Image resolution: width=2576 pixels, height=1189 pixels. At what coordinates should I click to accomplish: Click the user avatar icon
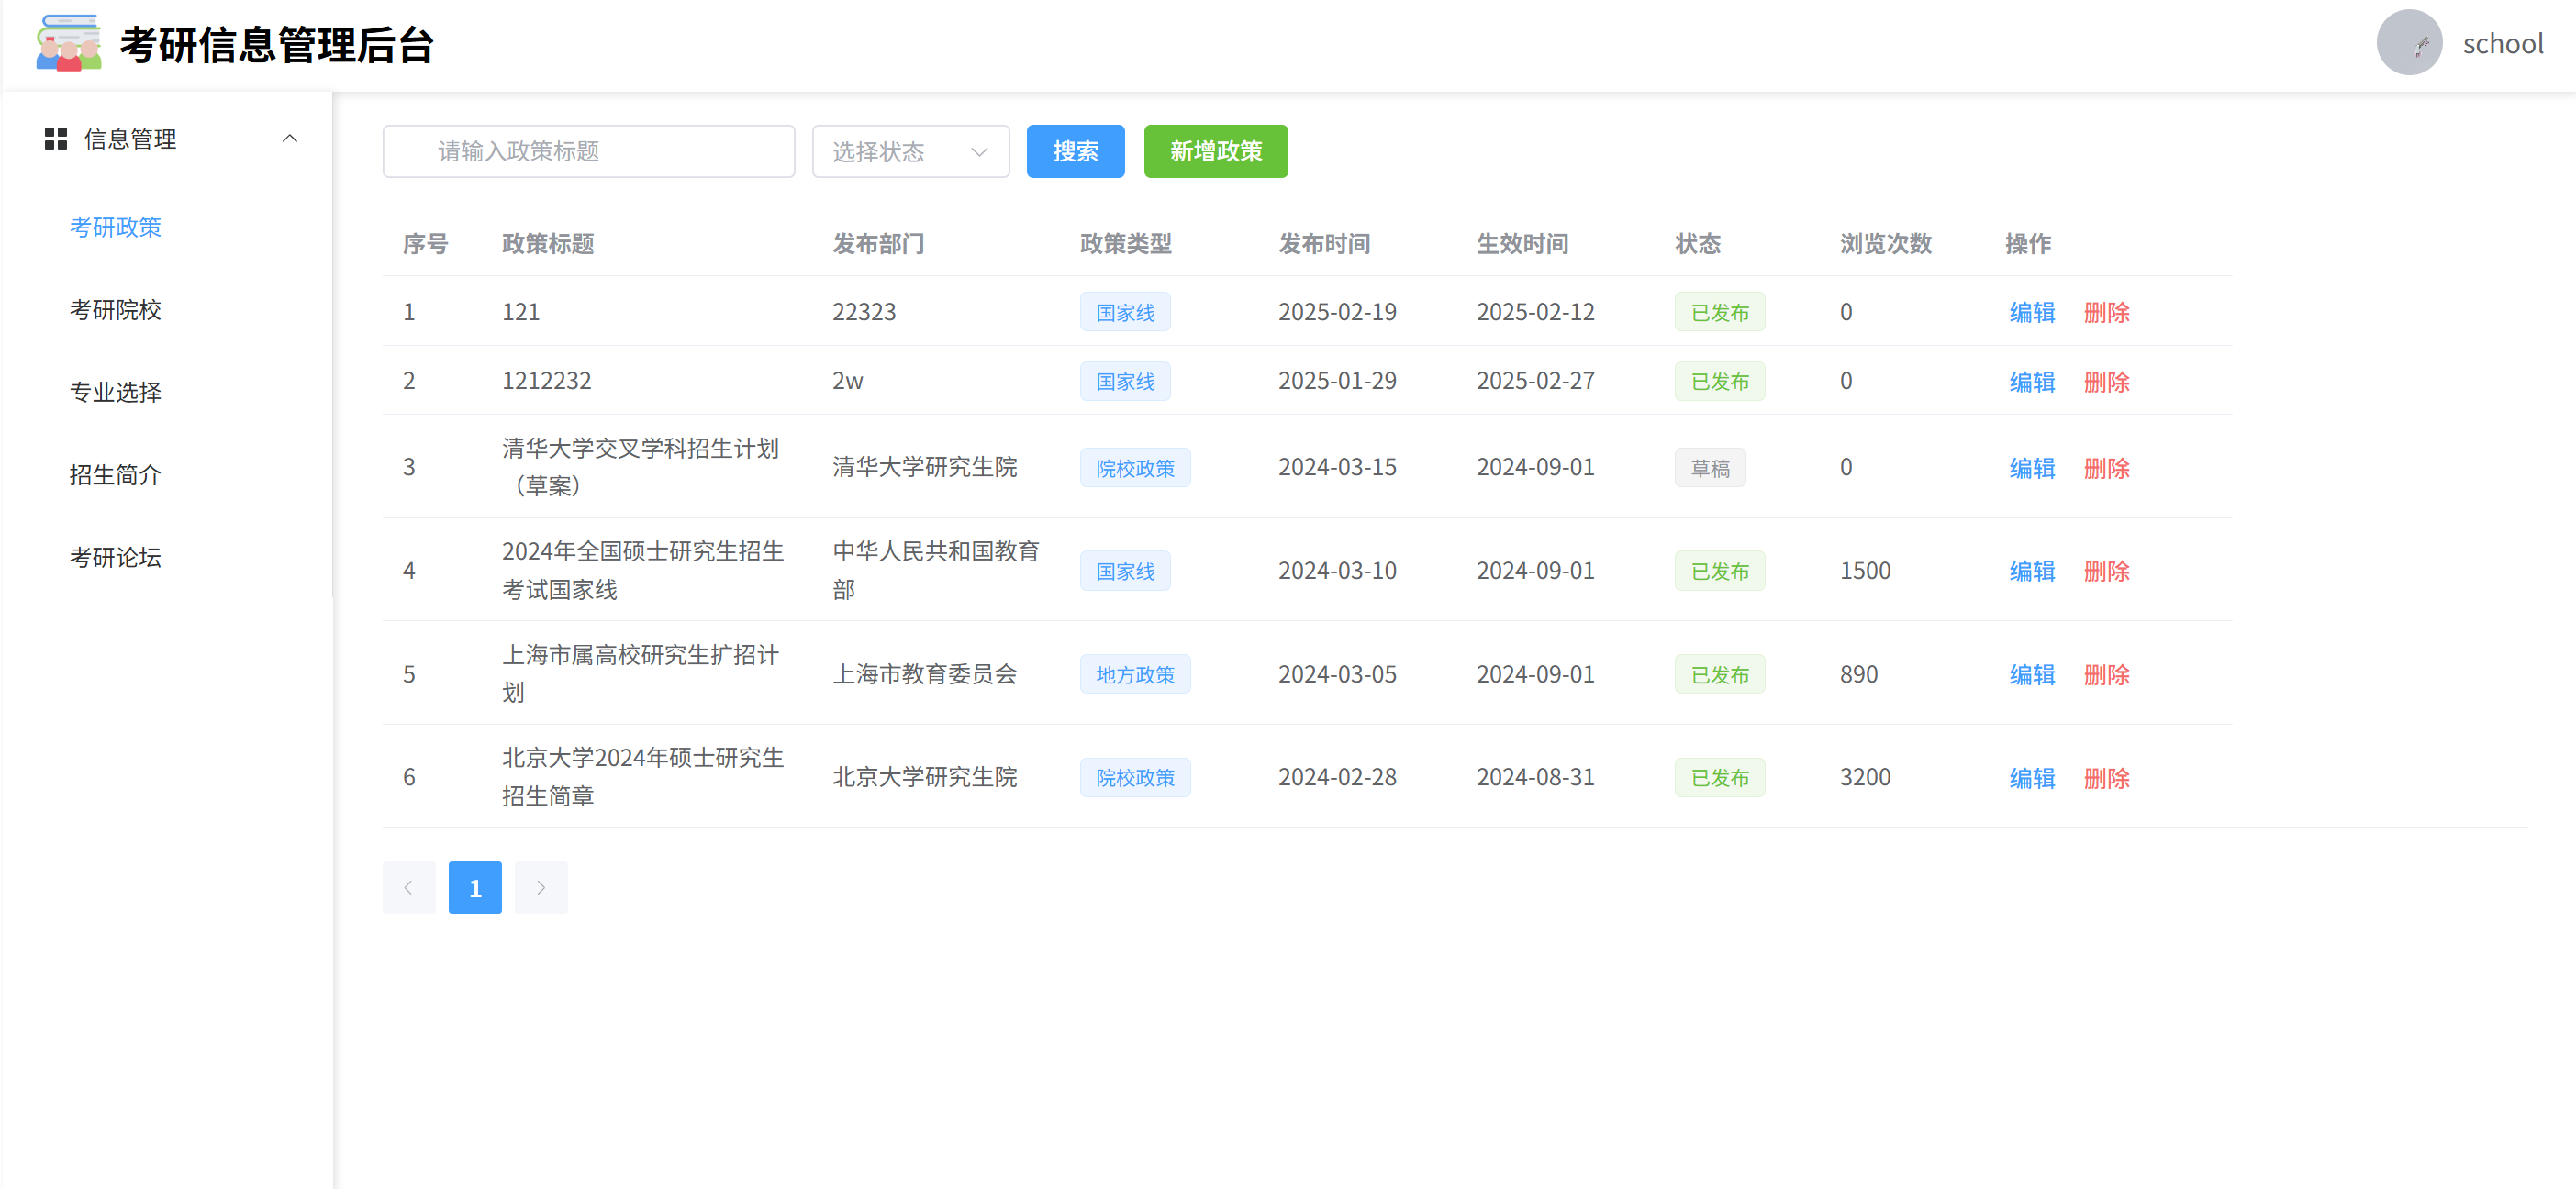coord(2408,43)
